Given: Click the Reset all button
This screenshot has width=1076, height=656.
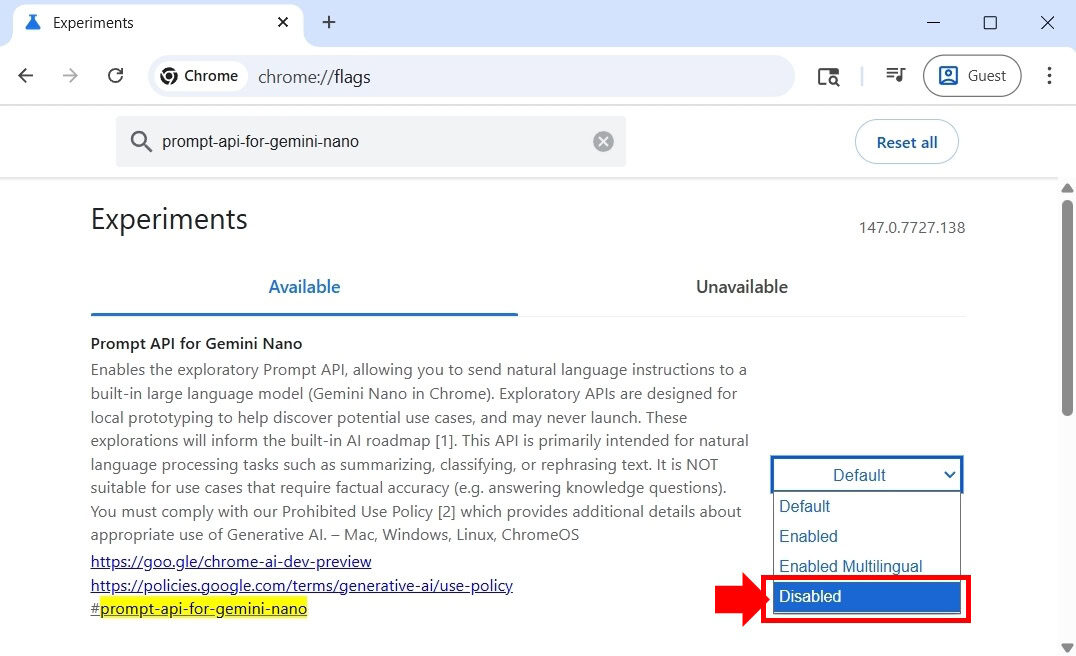Looking at the screenshot, I should (x=907, y=142).
